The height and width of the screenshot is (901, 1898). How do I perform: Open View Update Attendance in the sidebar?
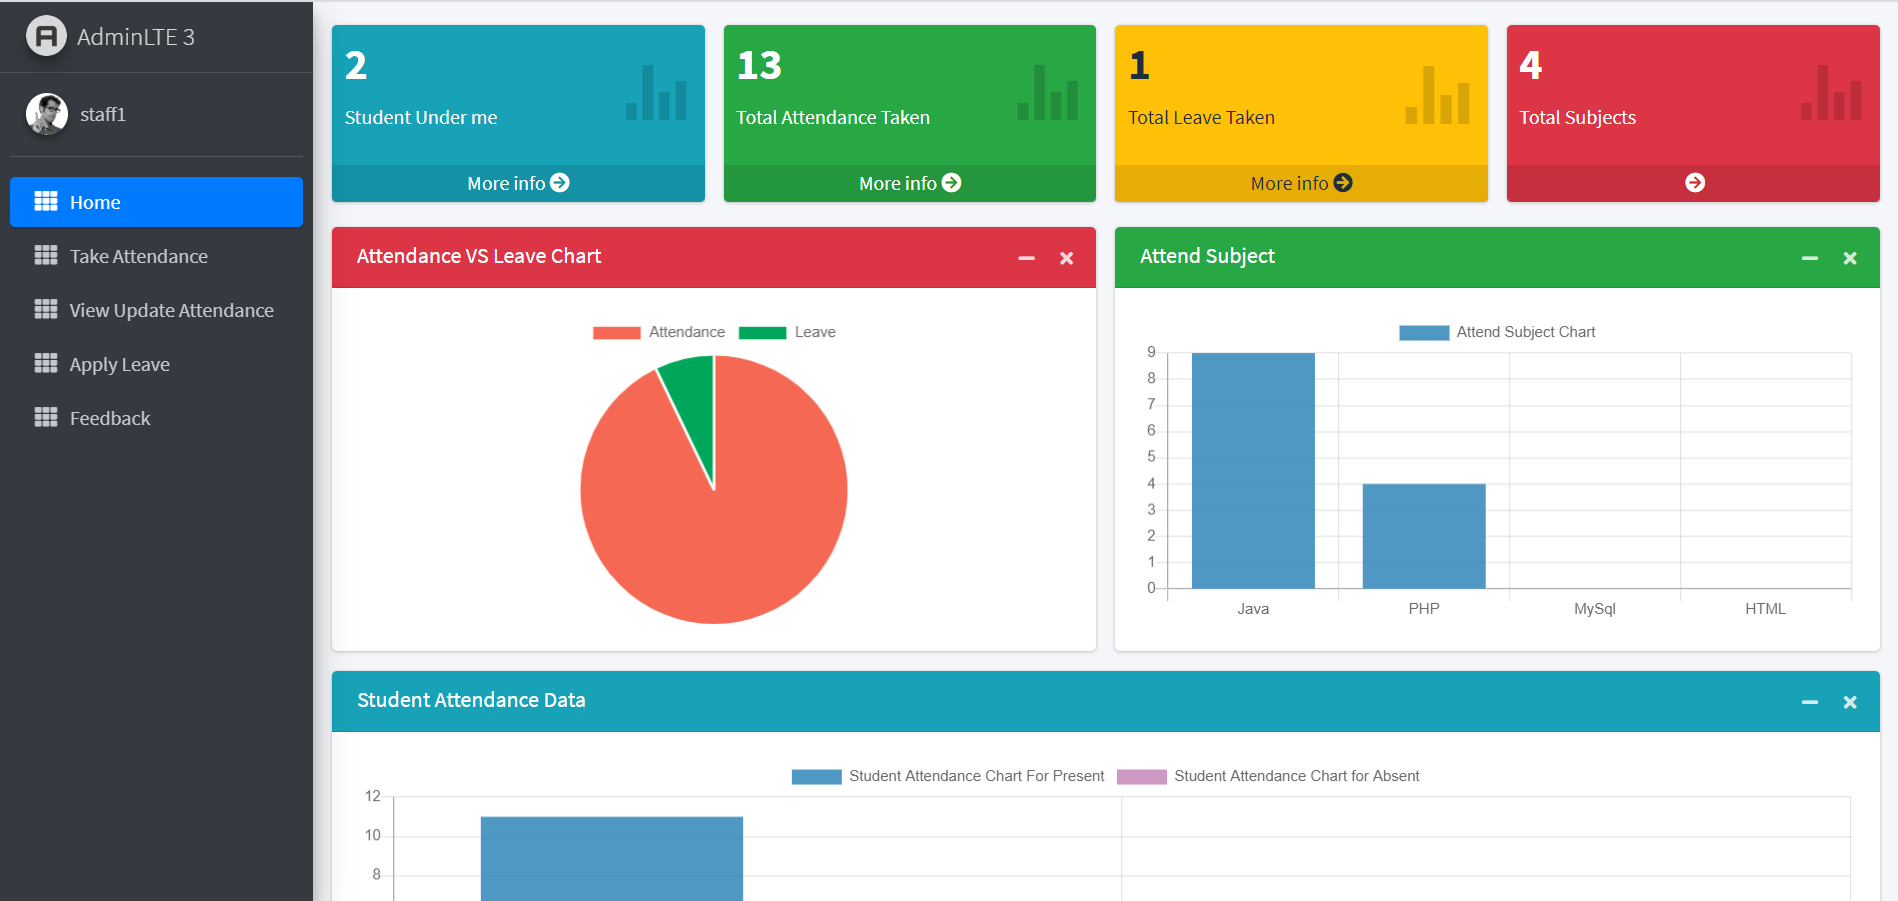[171, 310]
